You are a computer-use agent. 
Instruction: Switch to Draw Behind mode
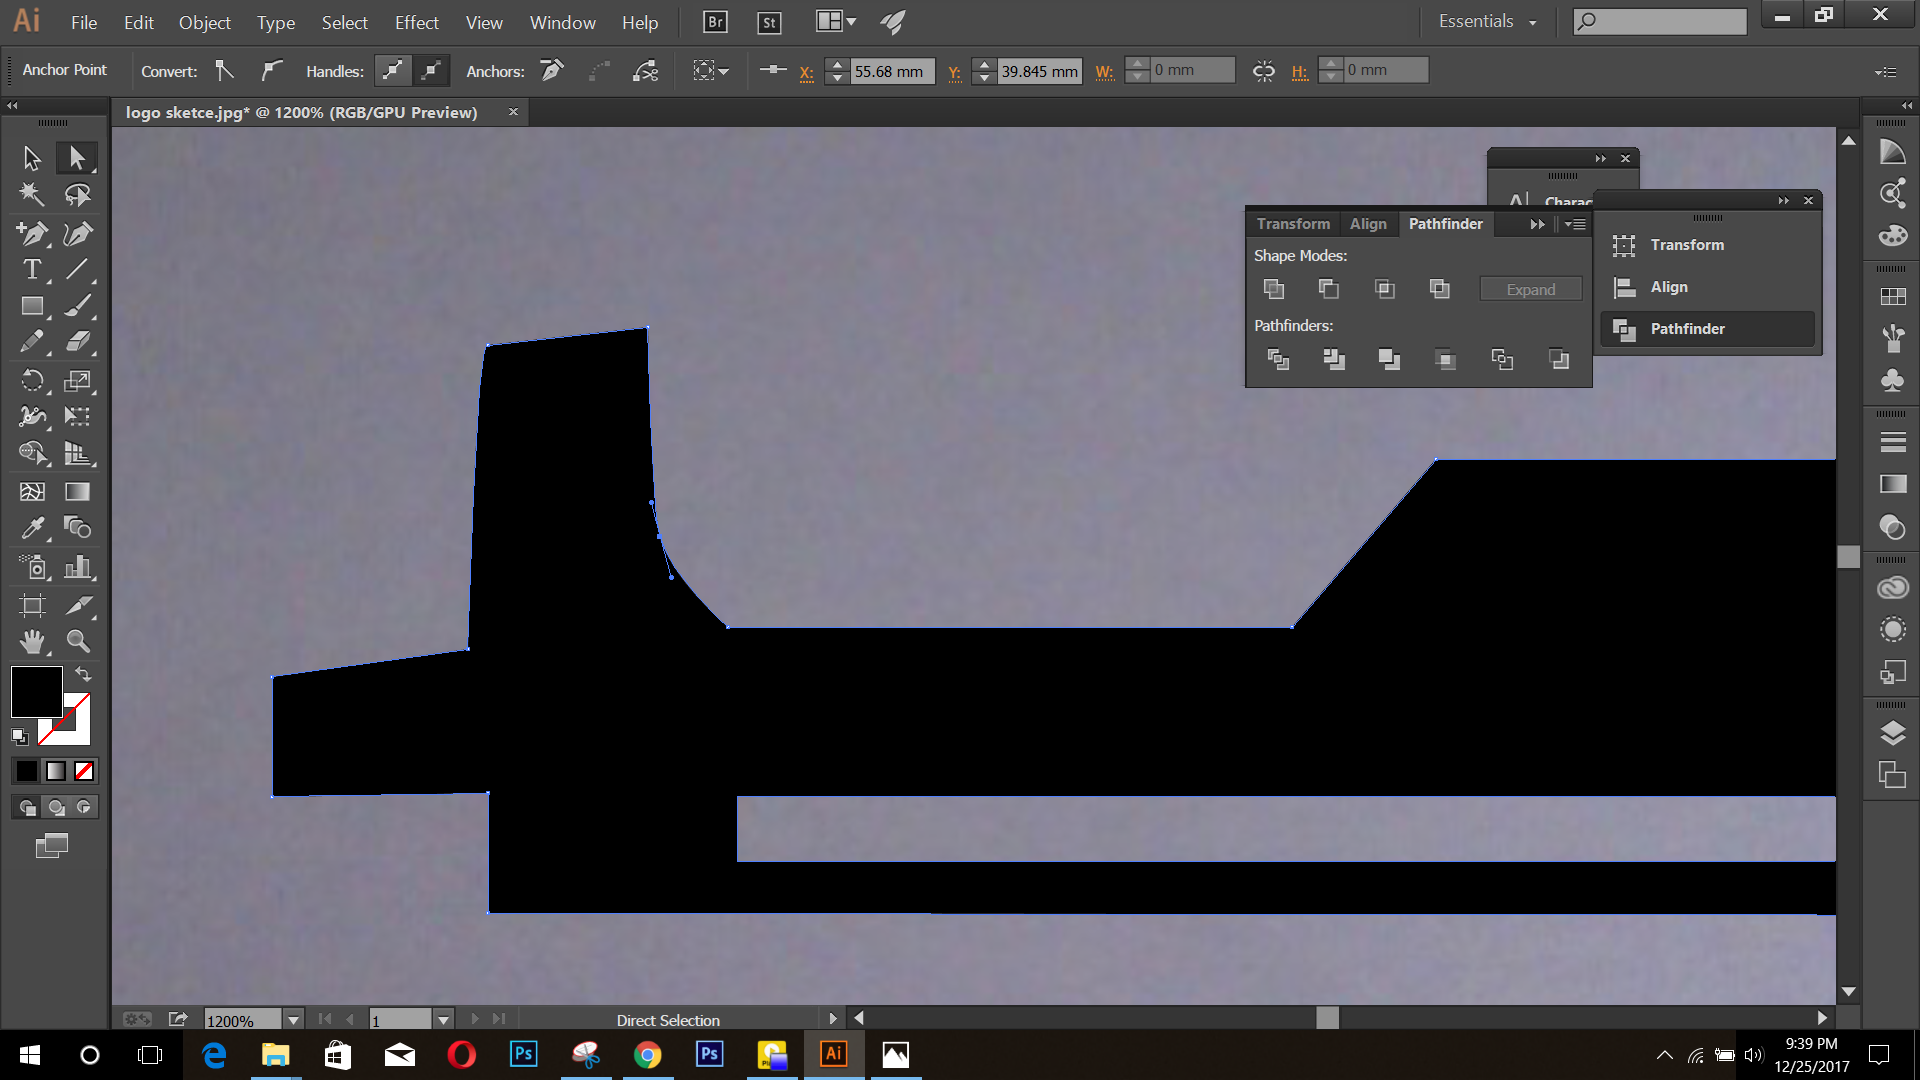point(56,807)
